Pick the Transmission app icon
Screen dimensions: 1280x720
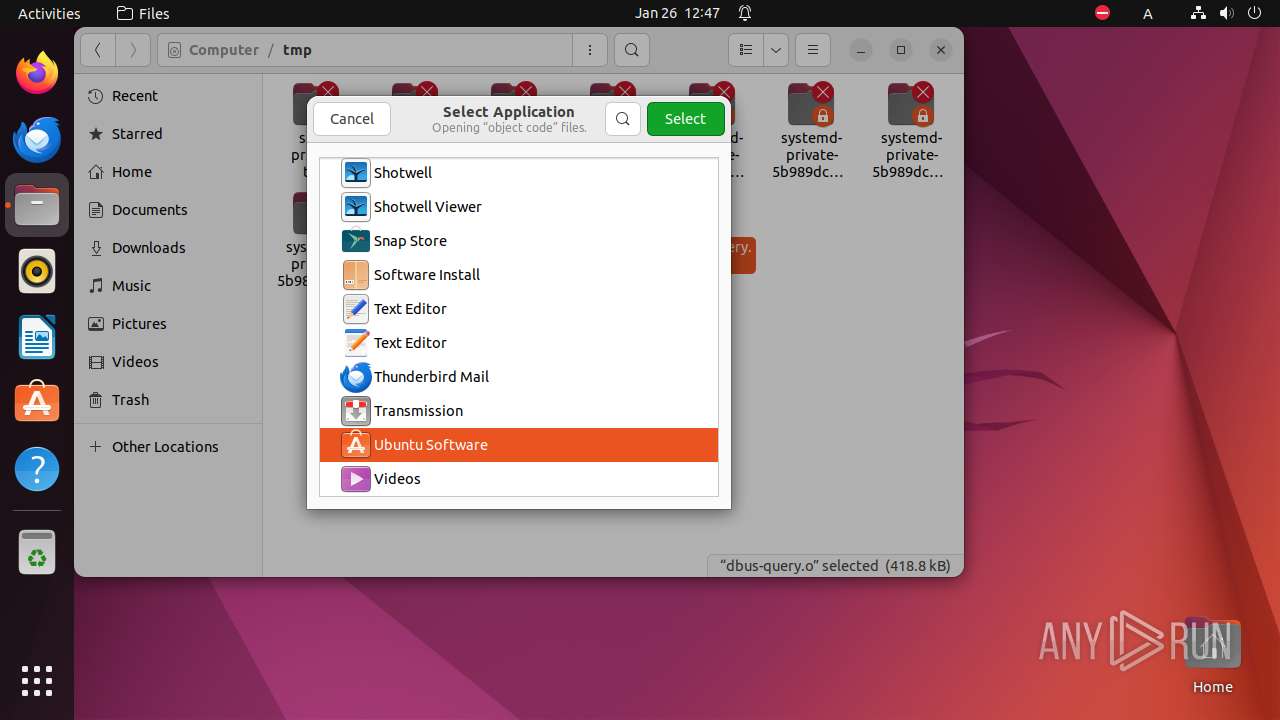click(x=356, y=411)
